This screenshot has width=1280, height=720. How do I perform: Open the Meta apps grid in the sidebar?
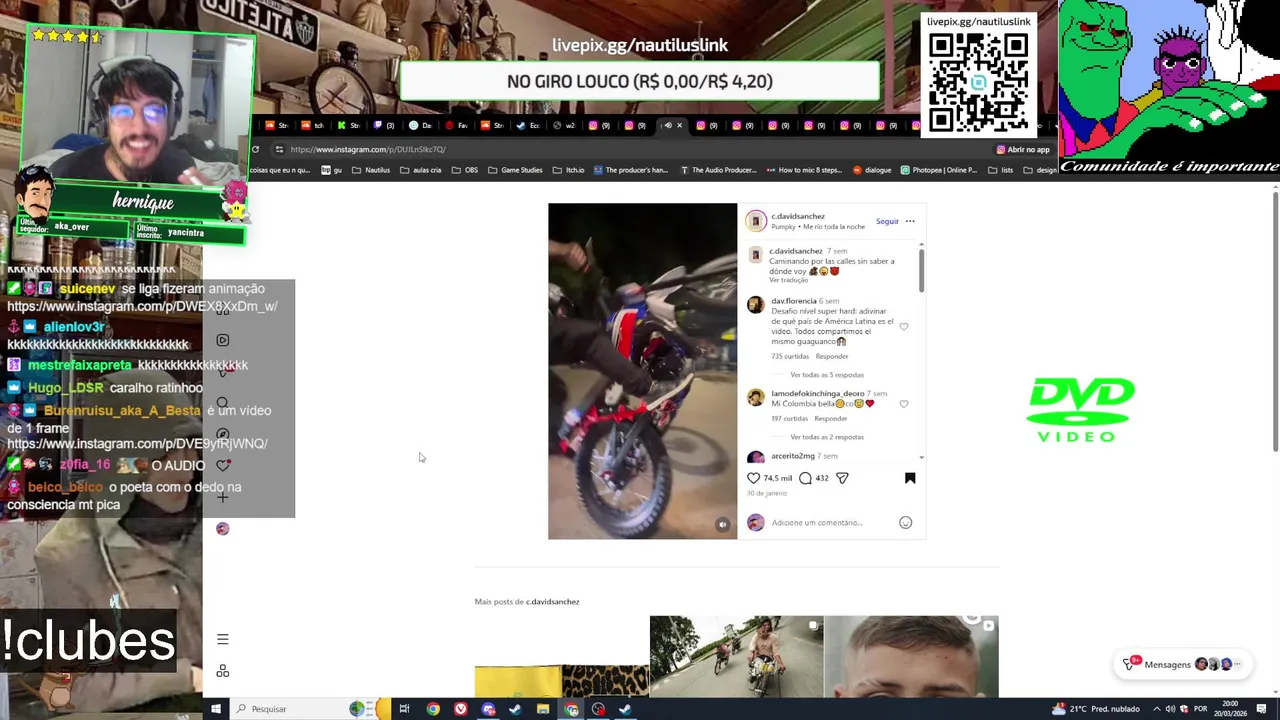[x=222, y=671]
